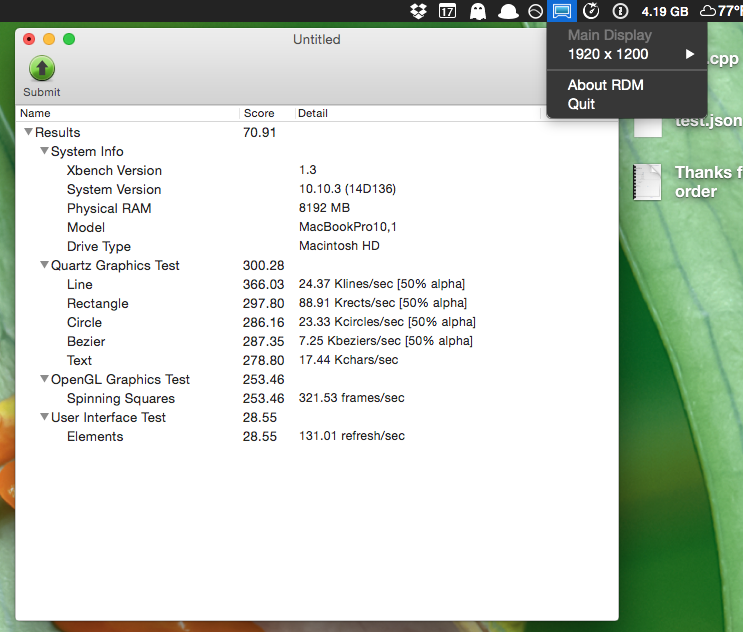Minimize the Untitled window with yellow button
The image size is (743, 632).
point(49,39)
